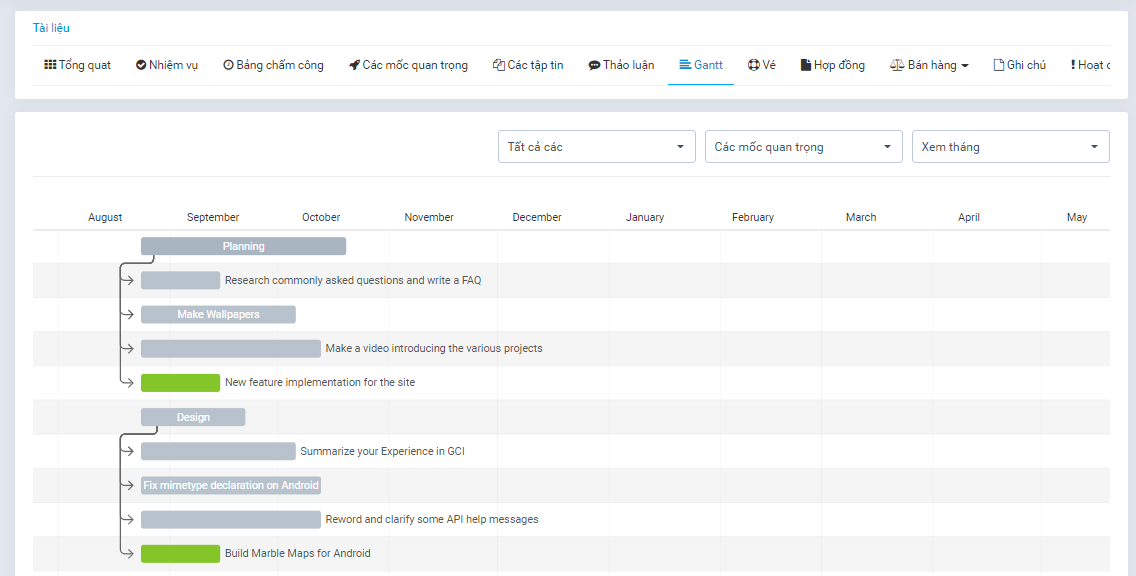This screenshot has width=1136, height=576.
Task: Click the chat bubble icon for Thảo luận
Action: 595,65
